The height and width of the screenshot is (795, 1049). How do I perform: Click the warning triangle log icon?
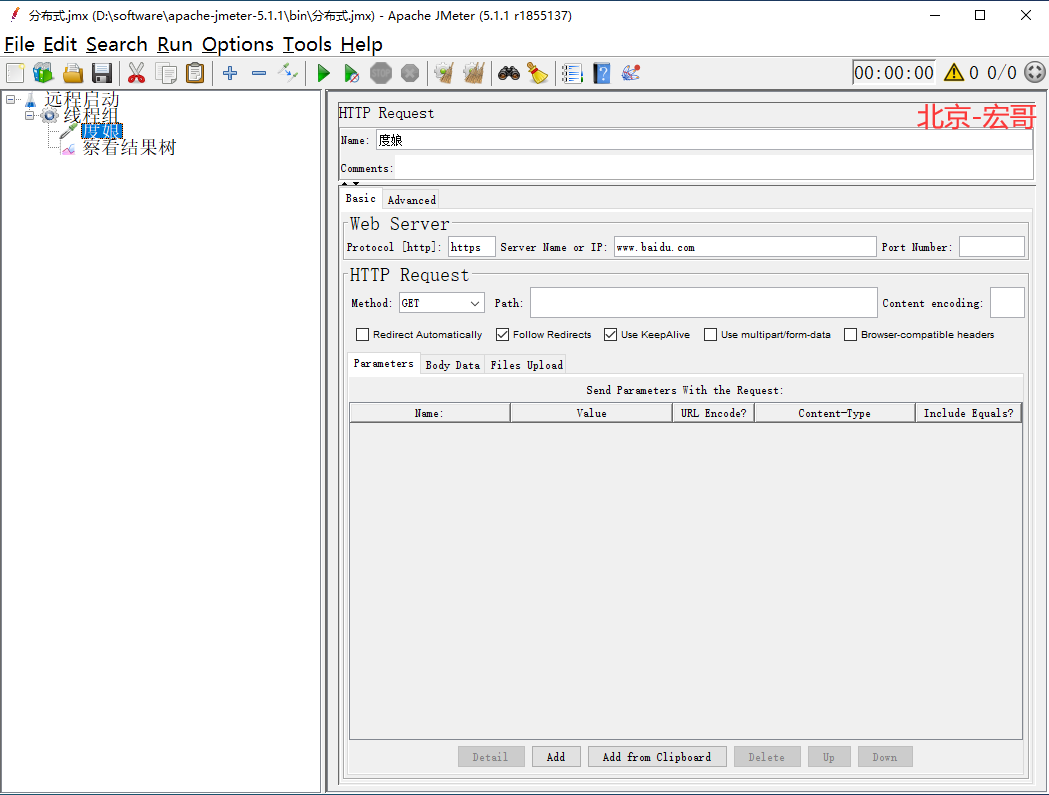(953, 72)
